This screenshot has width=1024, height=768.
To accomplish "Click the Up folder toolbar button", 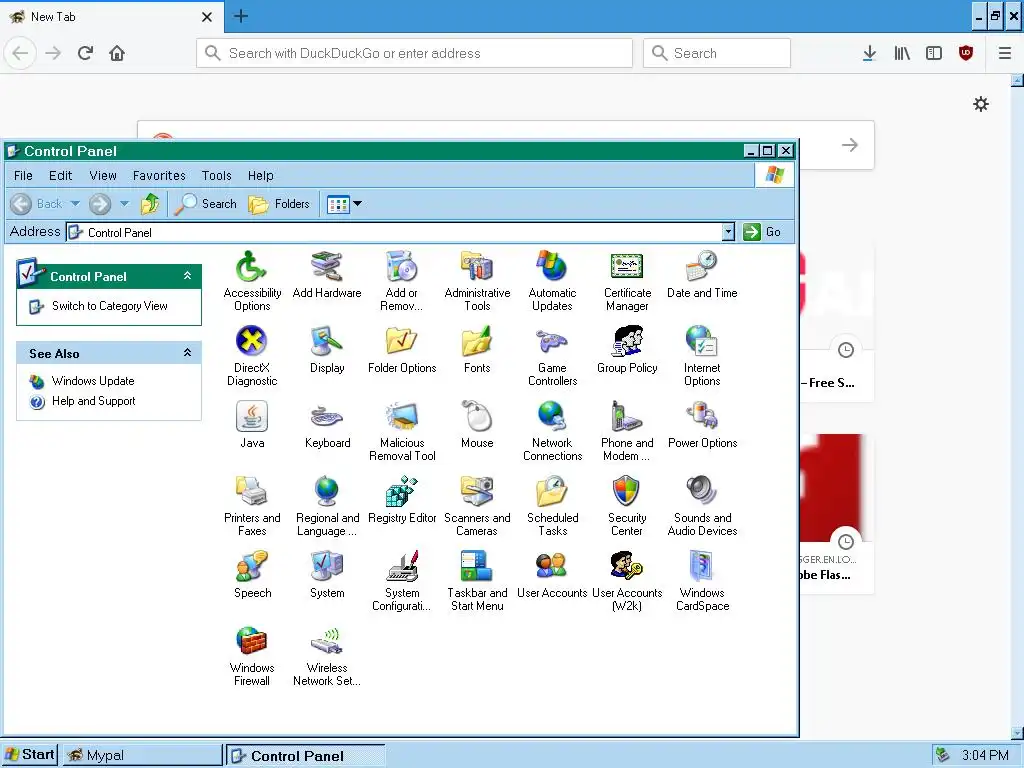I will [x=150, y=204].
